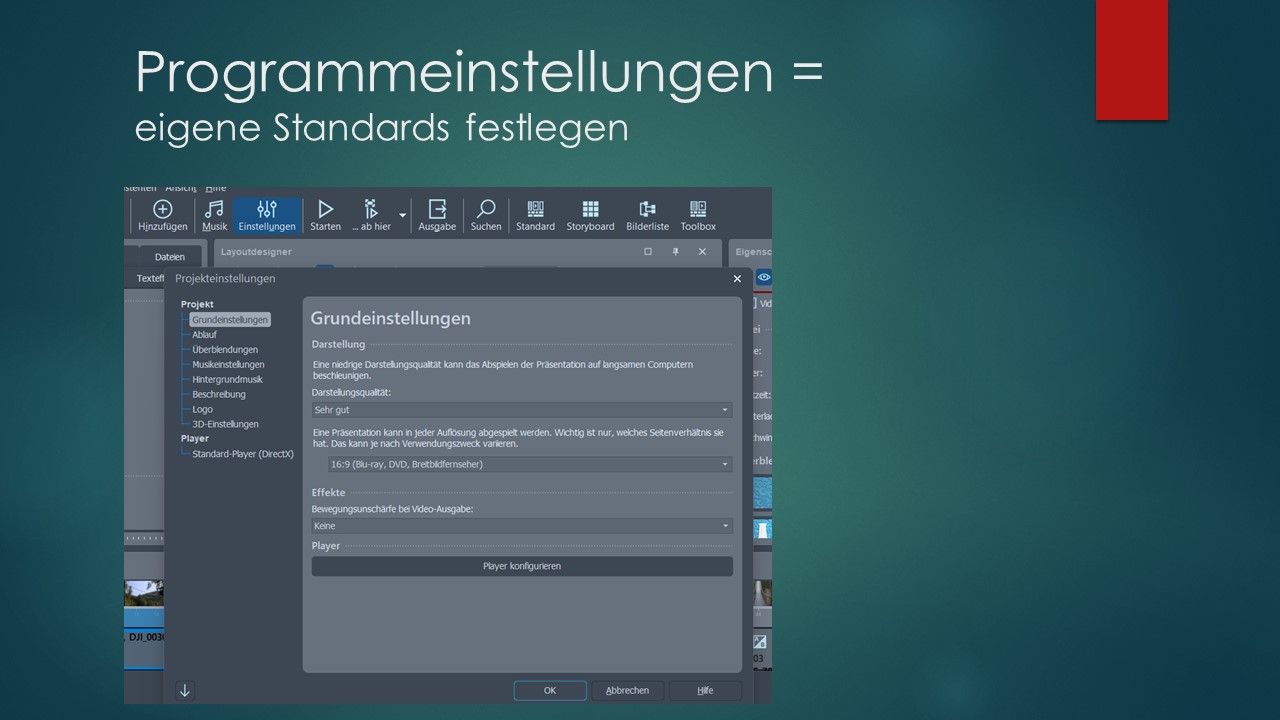
Task: Confirm the dialog with OK
Action: click(x=550, y=690)
